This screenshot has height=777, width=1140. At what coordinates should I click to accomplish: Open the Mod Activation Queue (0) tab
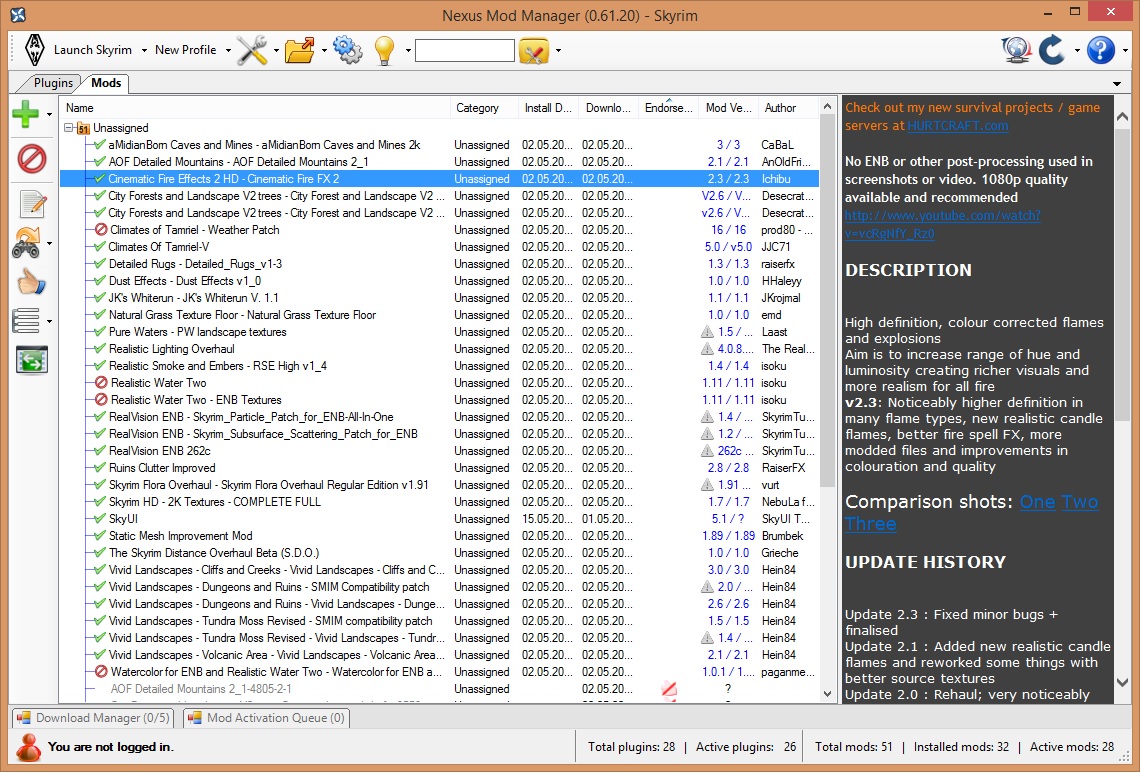click(x=268, y=718)
